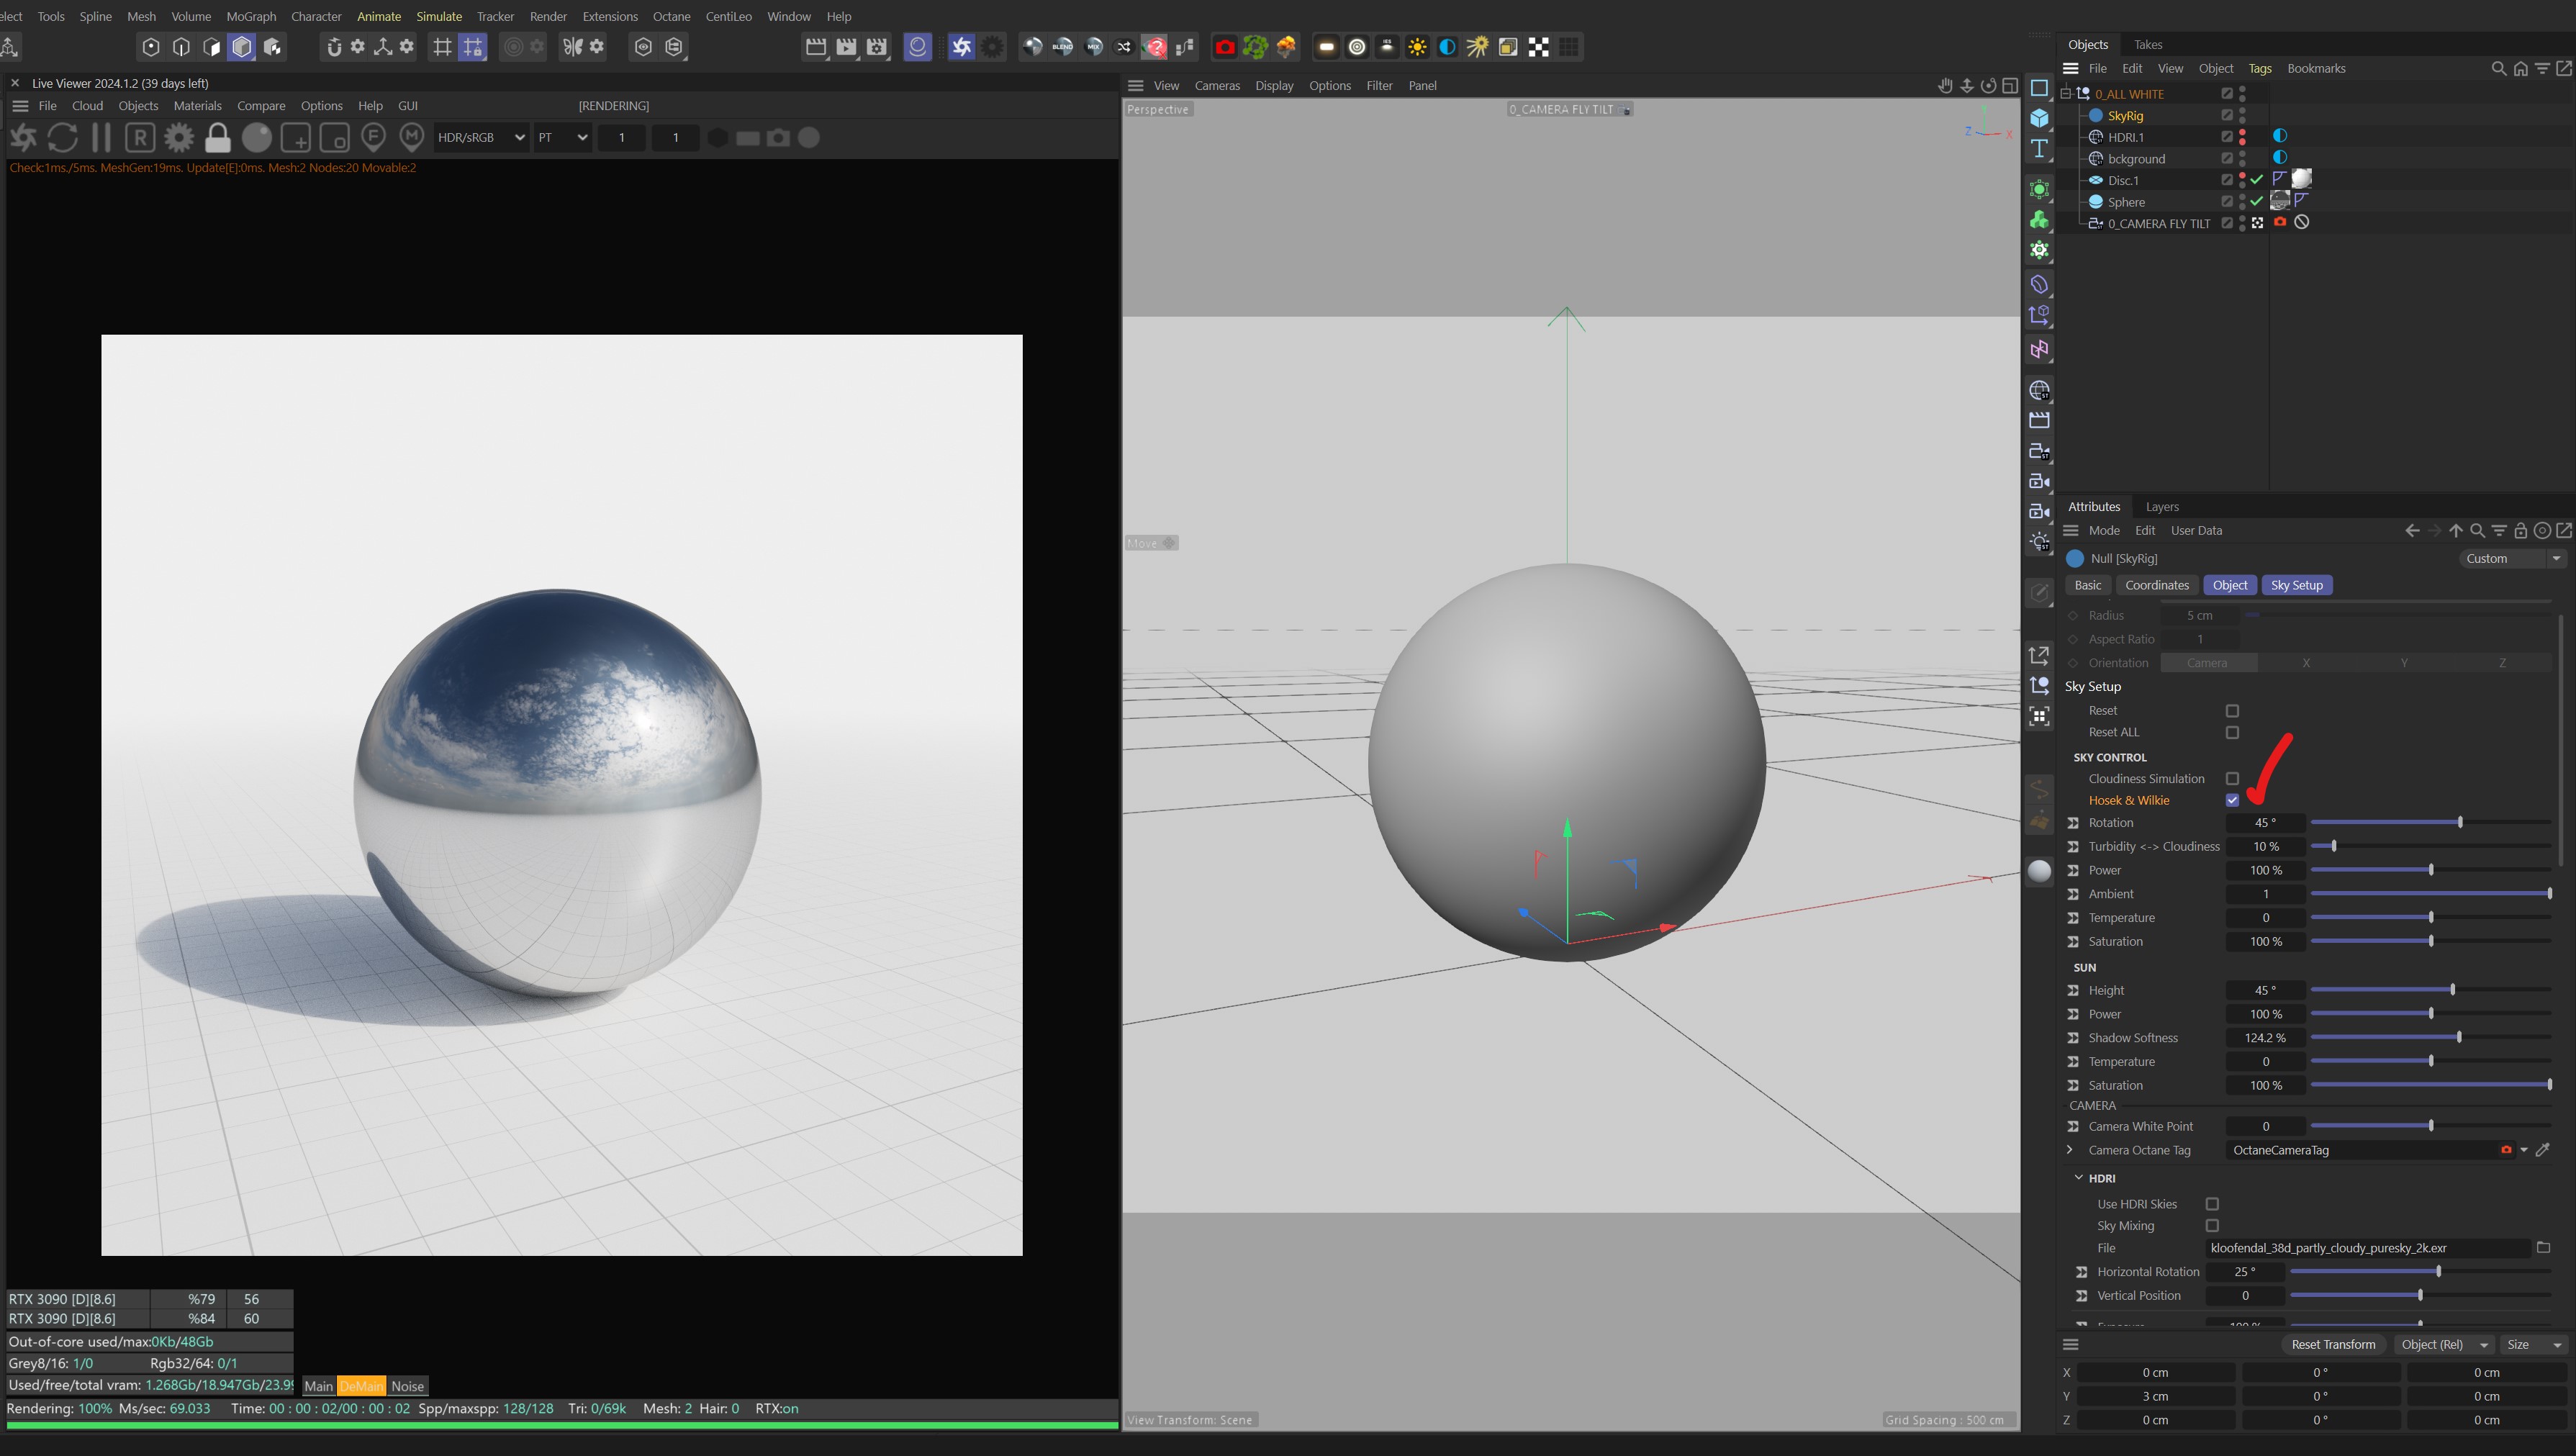
Task: Click the Live Viewer pause render icon
Action: point(101,137)
